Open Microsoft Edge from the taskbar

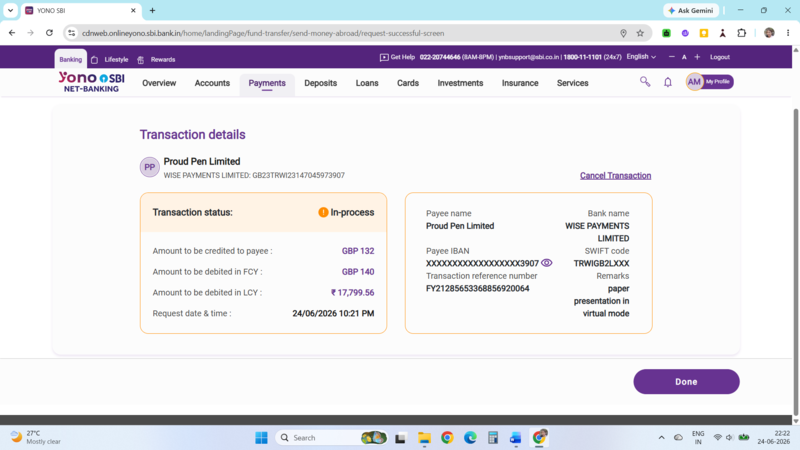[x=470, y=438]
